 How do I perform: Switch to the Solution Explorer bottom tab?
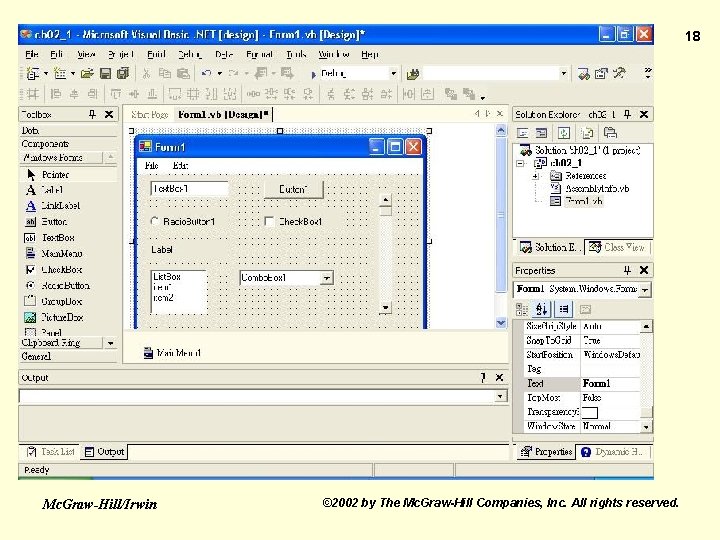(x=548, y=248)
